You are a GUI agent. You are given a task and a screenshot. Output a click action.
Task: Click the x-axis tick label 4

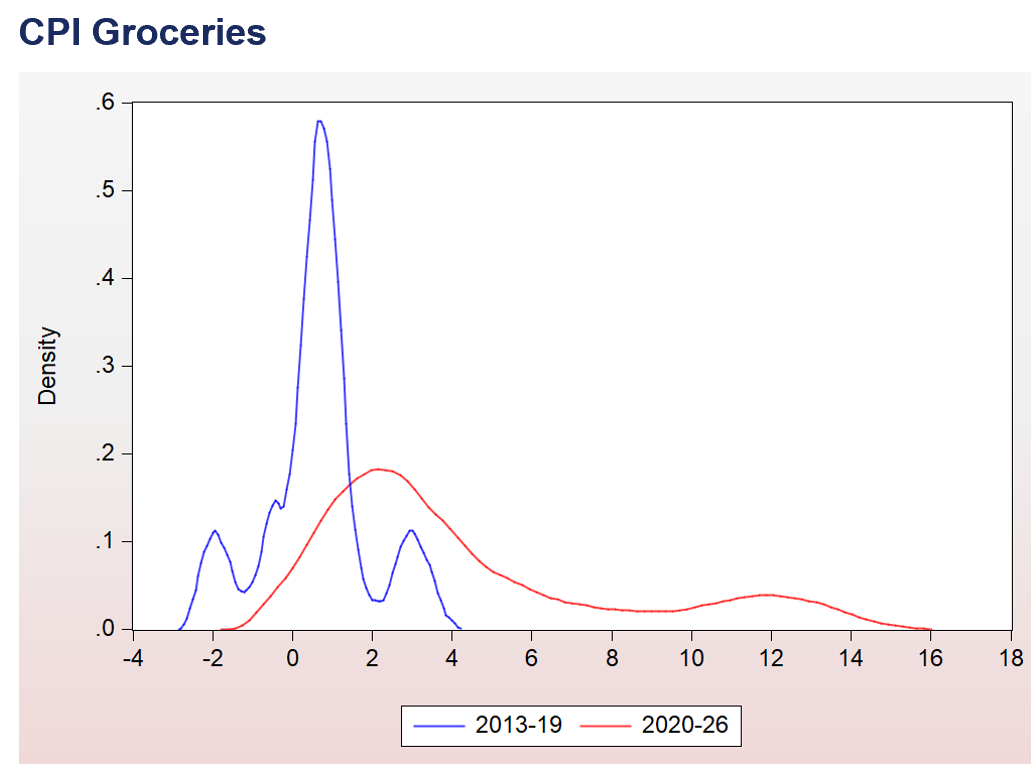point(452,658)
